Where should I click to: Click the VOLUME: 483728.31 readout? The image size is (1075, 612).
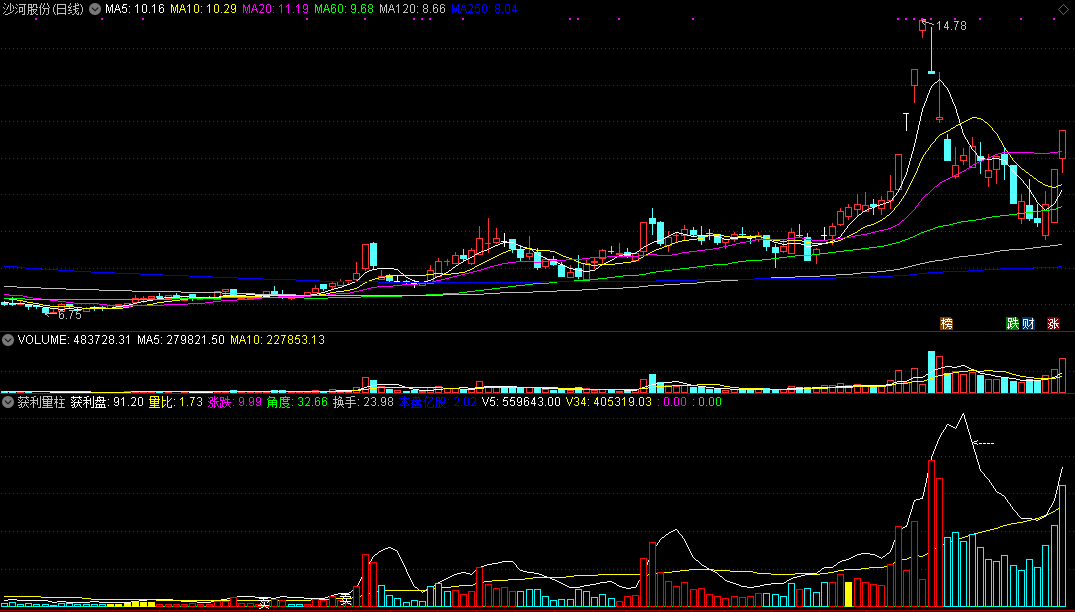pos(74,339)
